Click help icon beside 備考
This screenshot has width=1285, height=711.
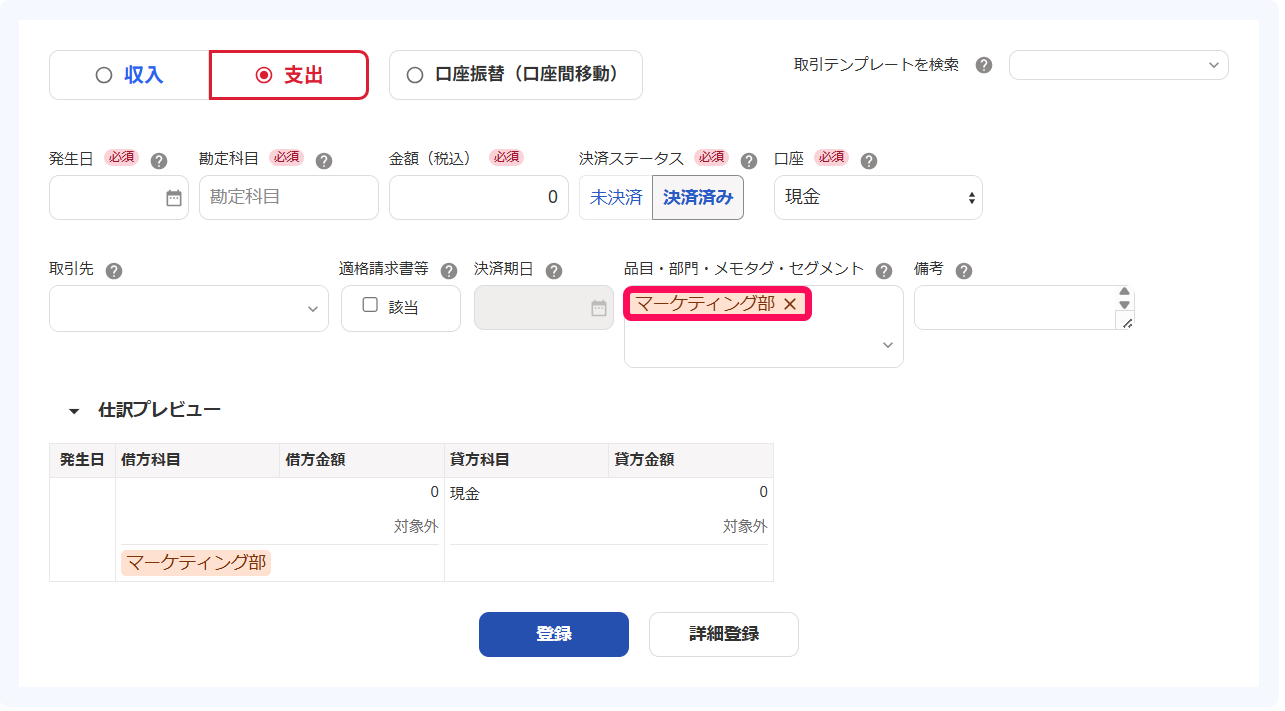pos(964,271)
